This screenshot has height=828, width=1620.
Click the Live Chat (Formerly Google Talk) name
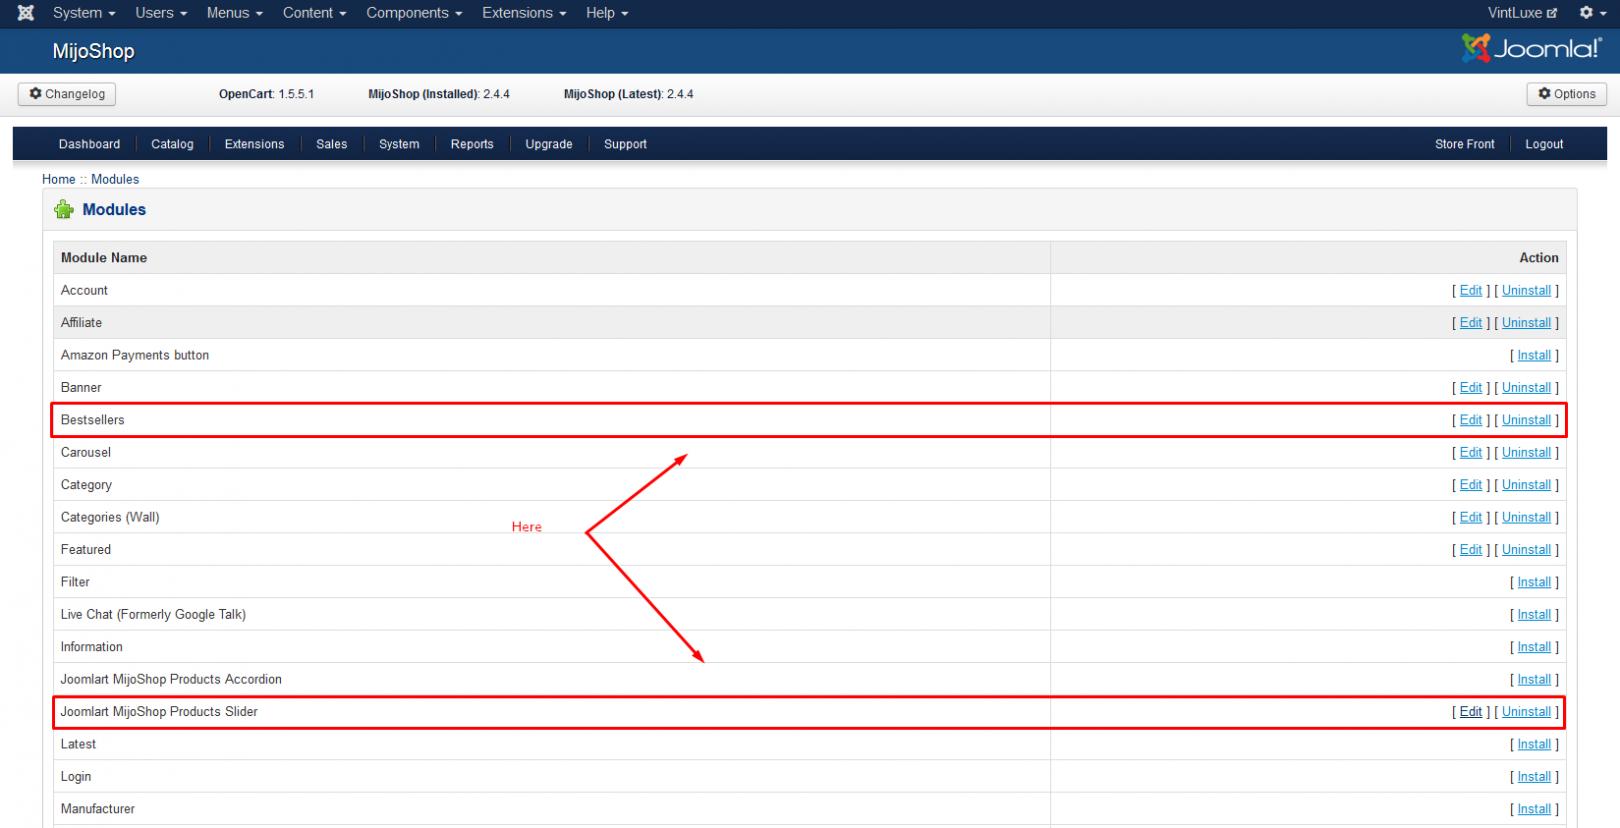[x=153, y=614]
